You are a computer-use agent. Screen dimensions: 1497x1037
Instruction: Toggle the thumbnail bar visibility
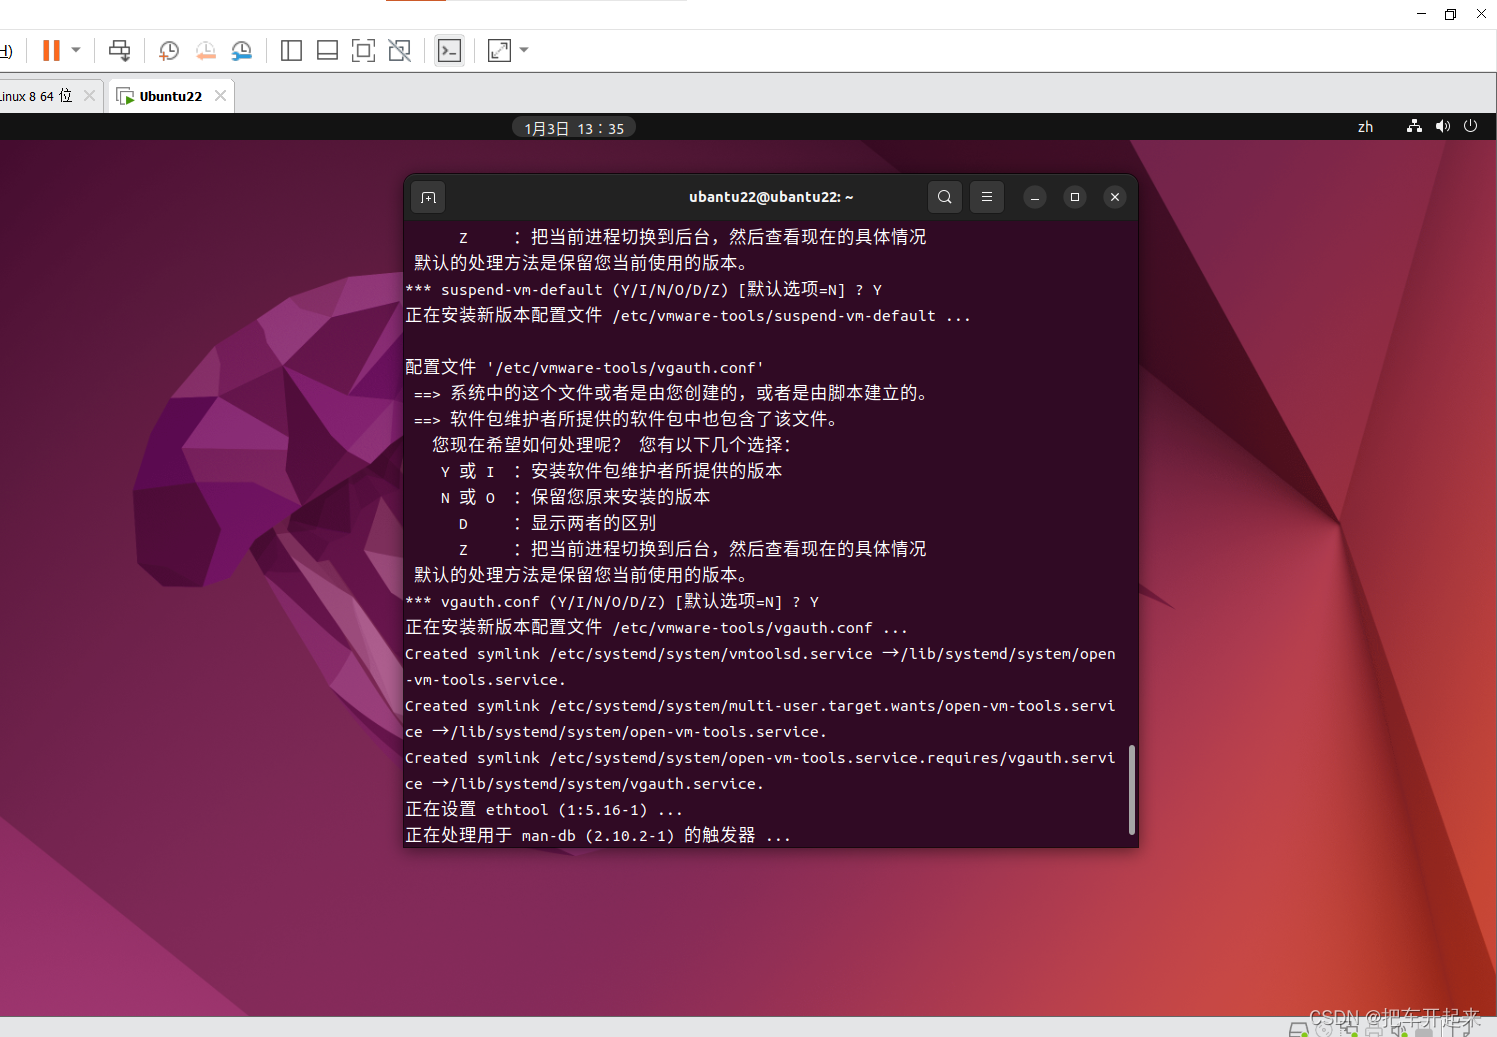click(327, 50)
